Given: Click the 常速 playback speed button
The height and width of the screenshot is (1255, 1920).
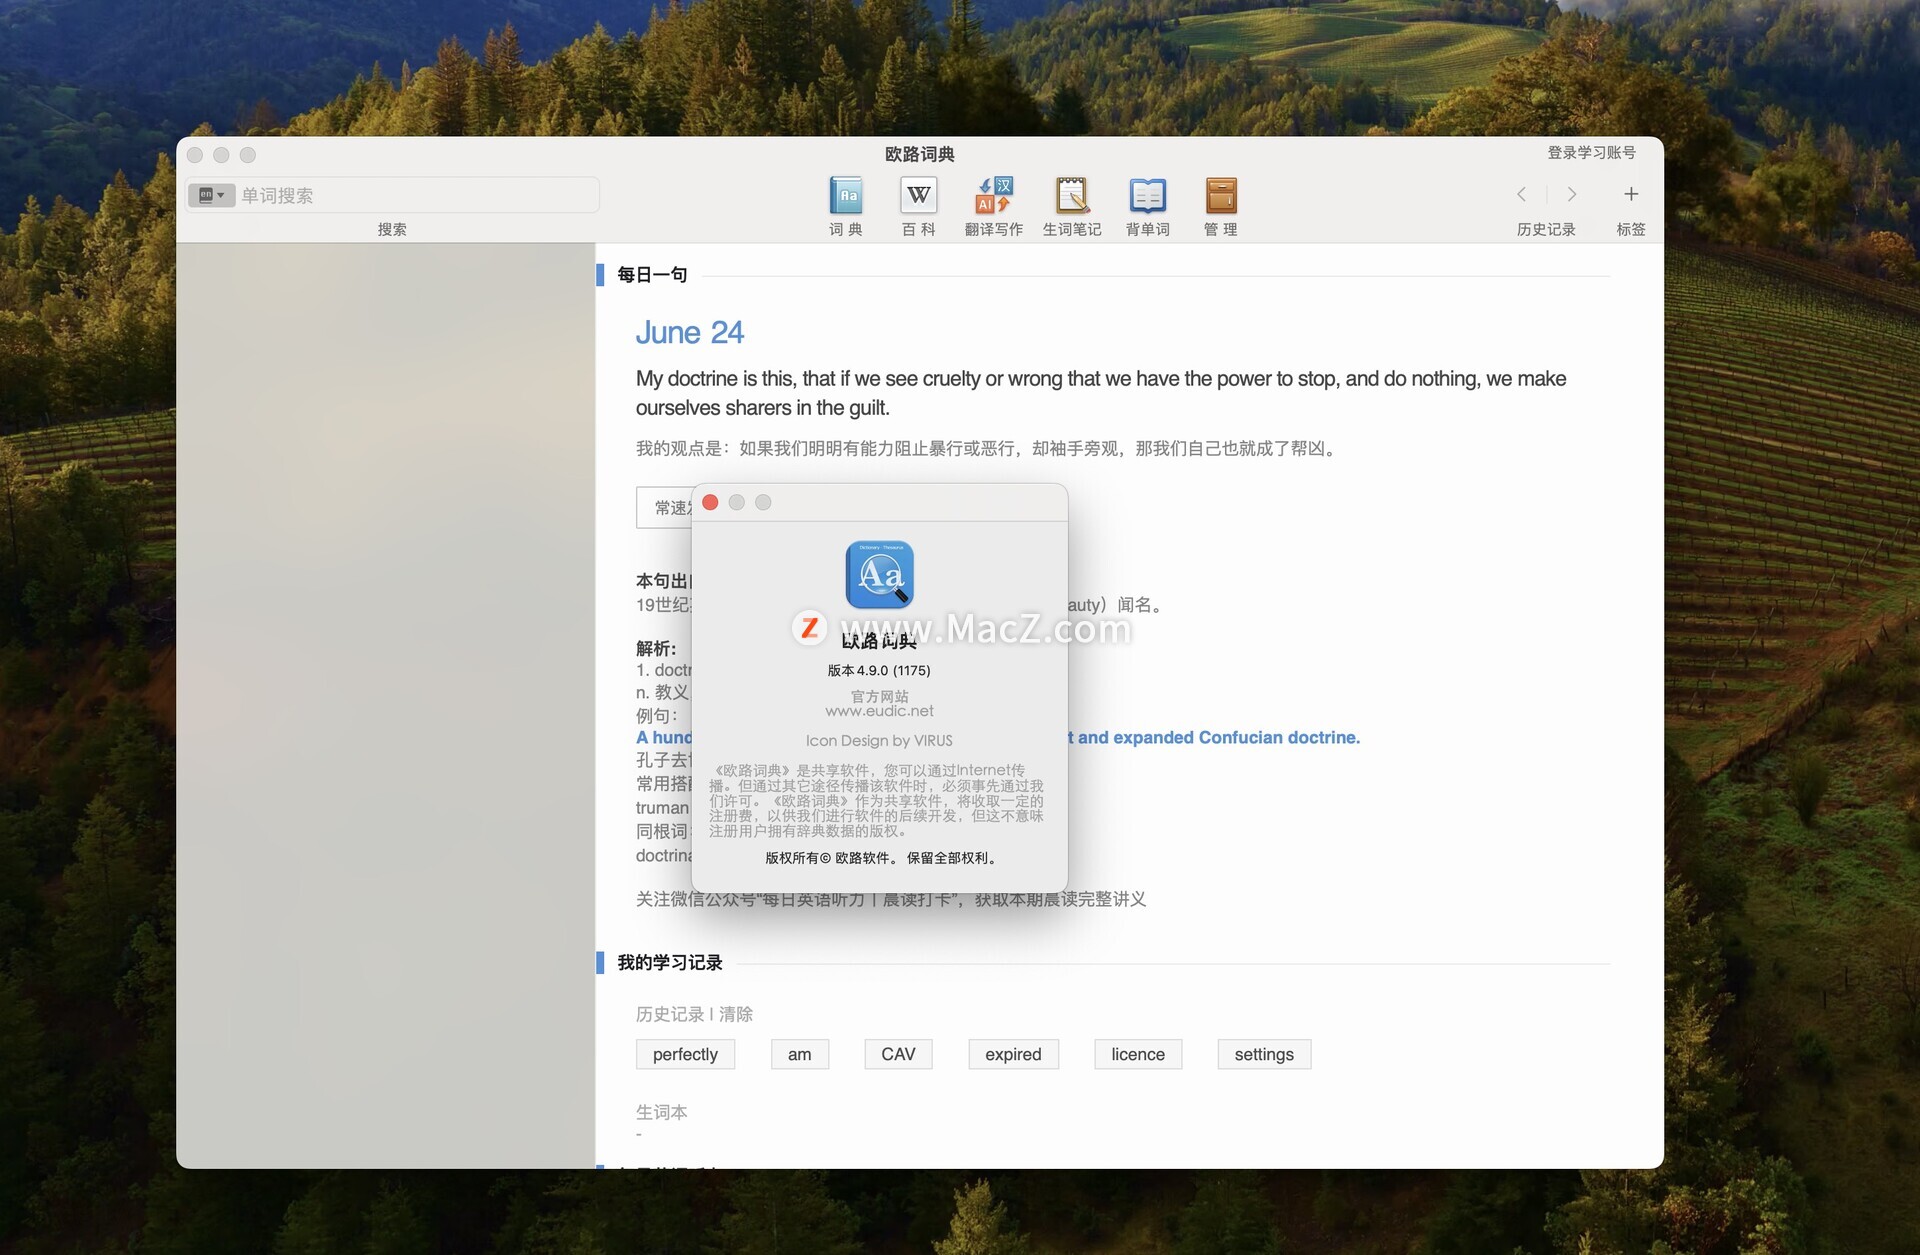Looking at the screenshot, I should (x=665, y=508).
